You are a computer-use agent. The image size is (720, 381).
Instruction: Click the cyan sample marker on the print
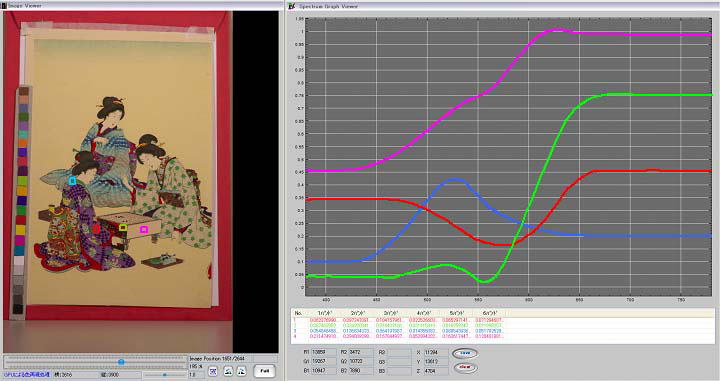[x=72, y=181]
